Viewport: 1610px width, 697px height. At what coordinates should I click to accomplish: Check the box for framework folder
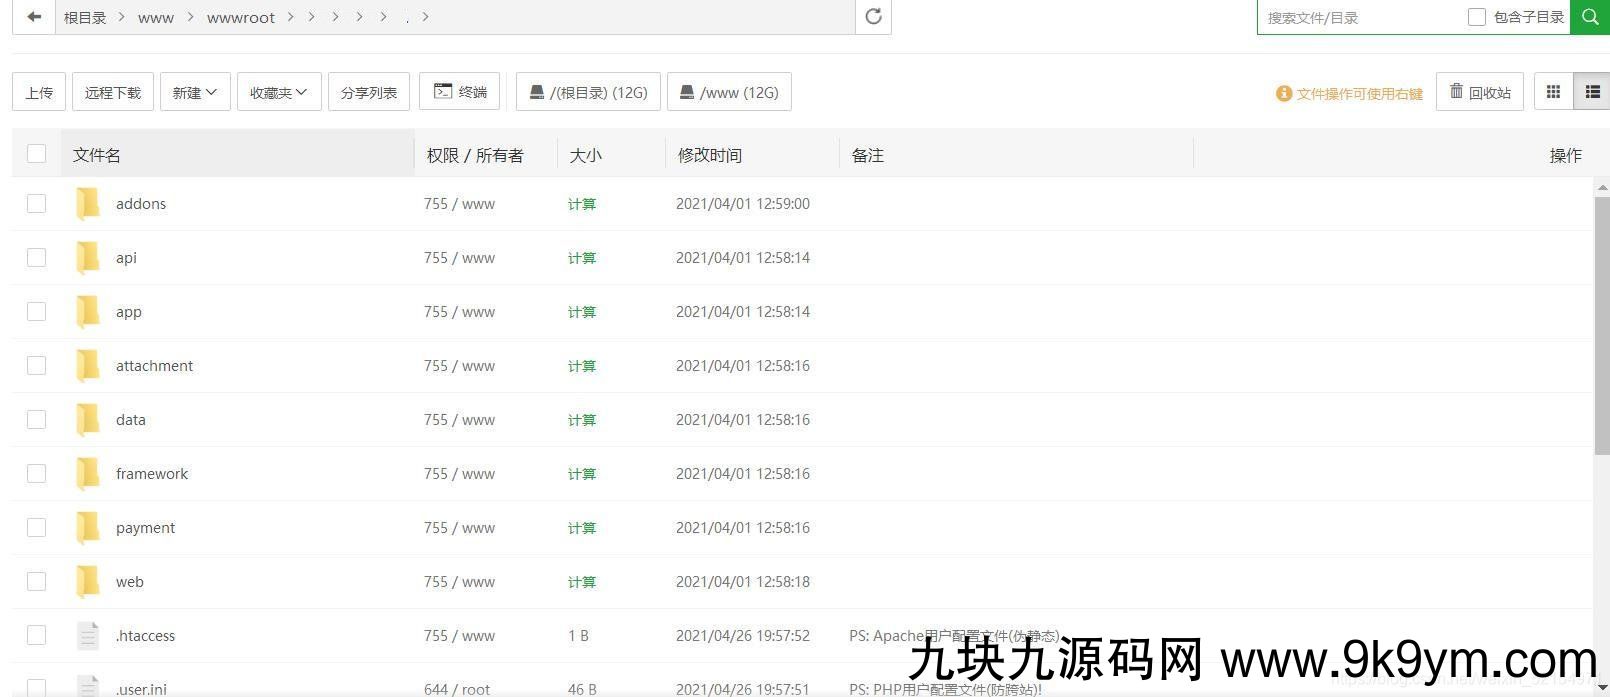tap(37, 474)
